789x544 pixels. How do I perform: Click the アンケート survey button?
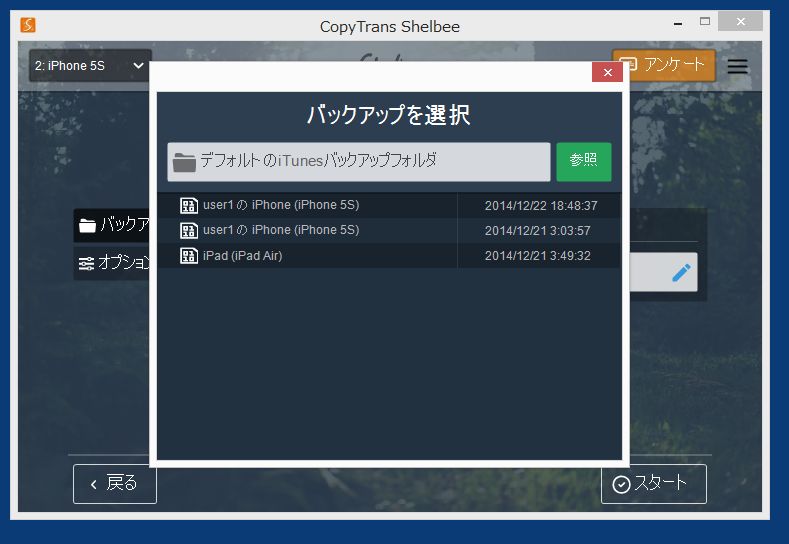tap(664, 64)
